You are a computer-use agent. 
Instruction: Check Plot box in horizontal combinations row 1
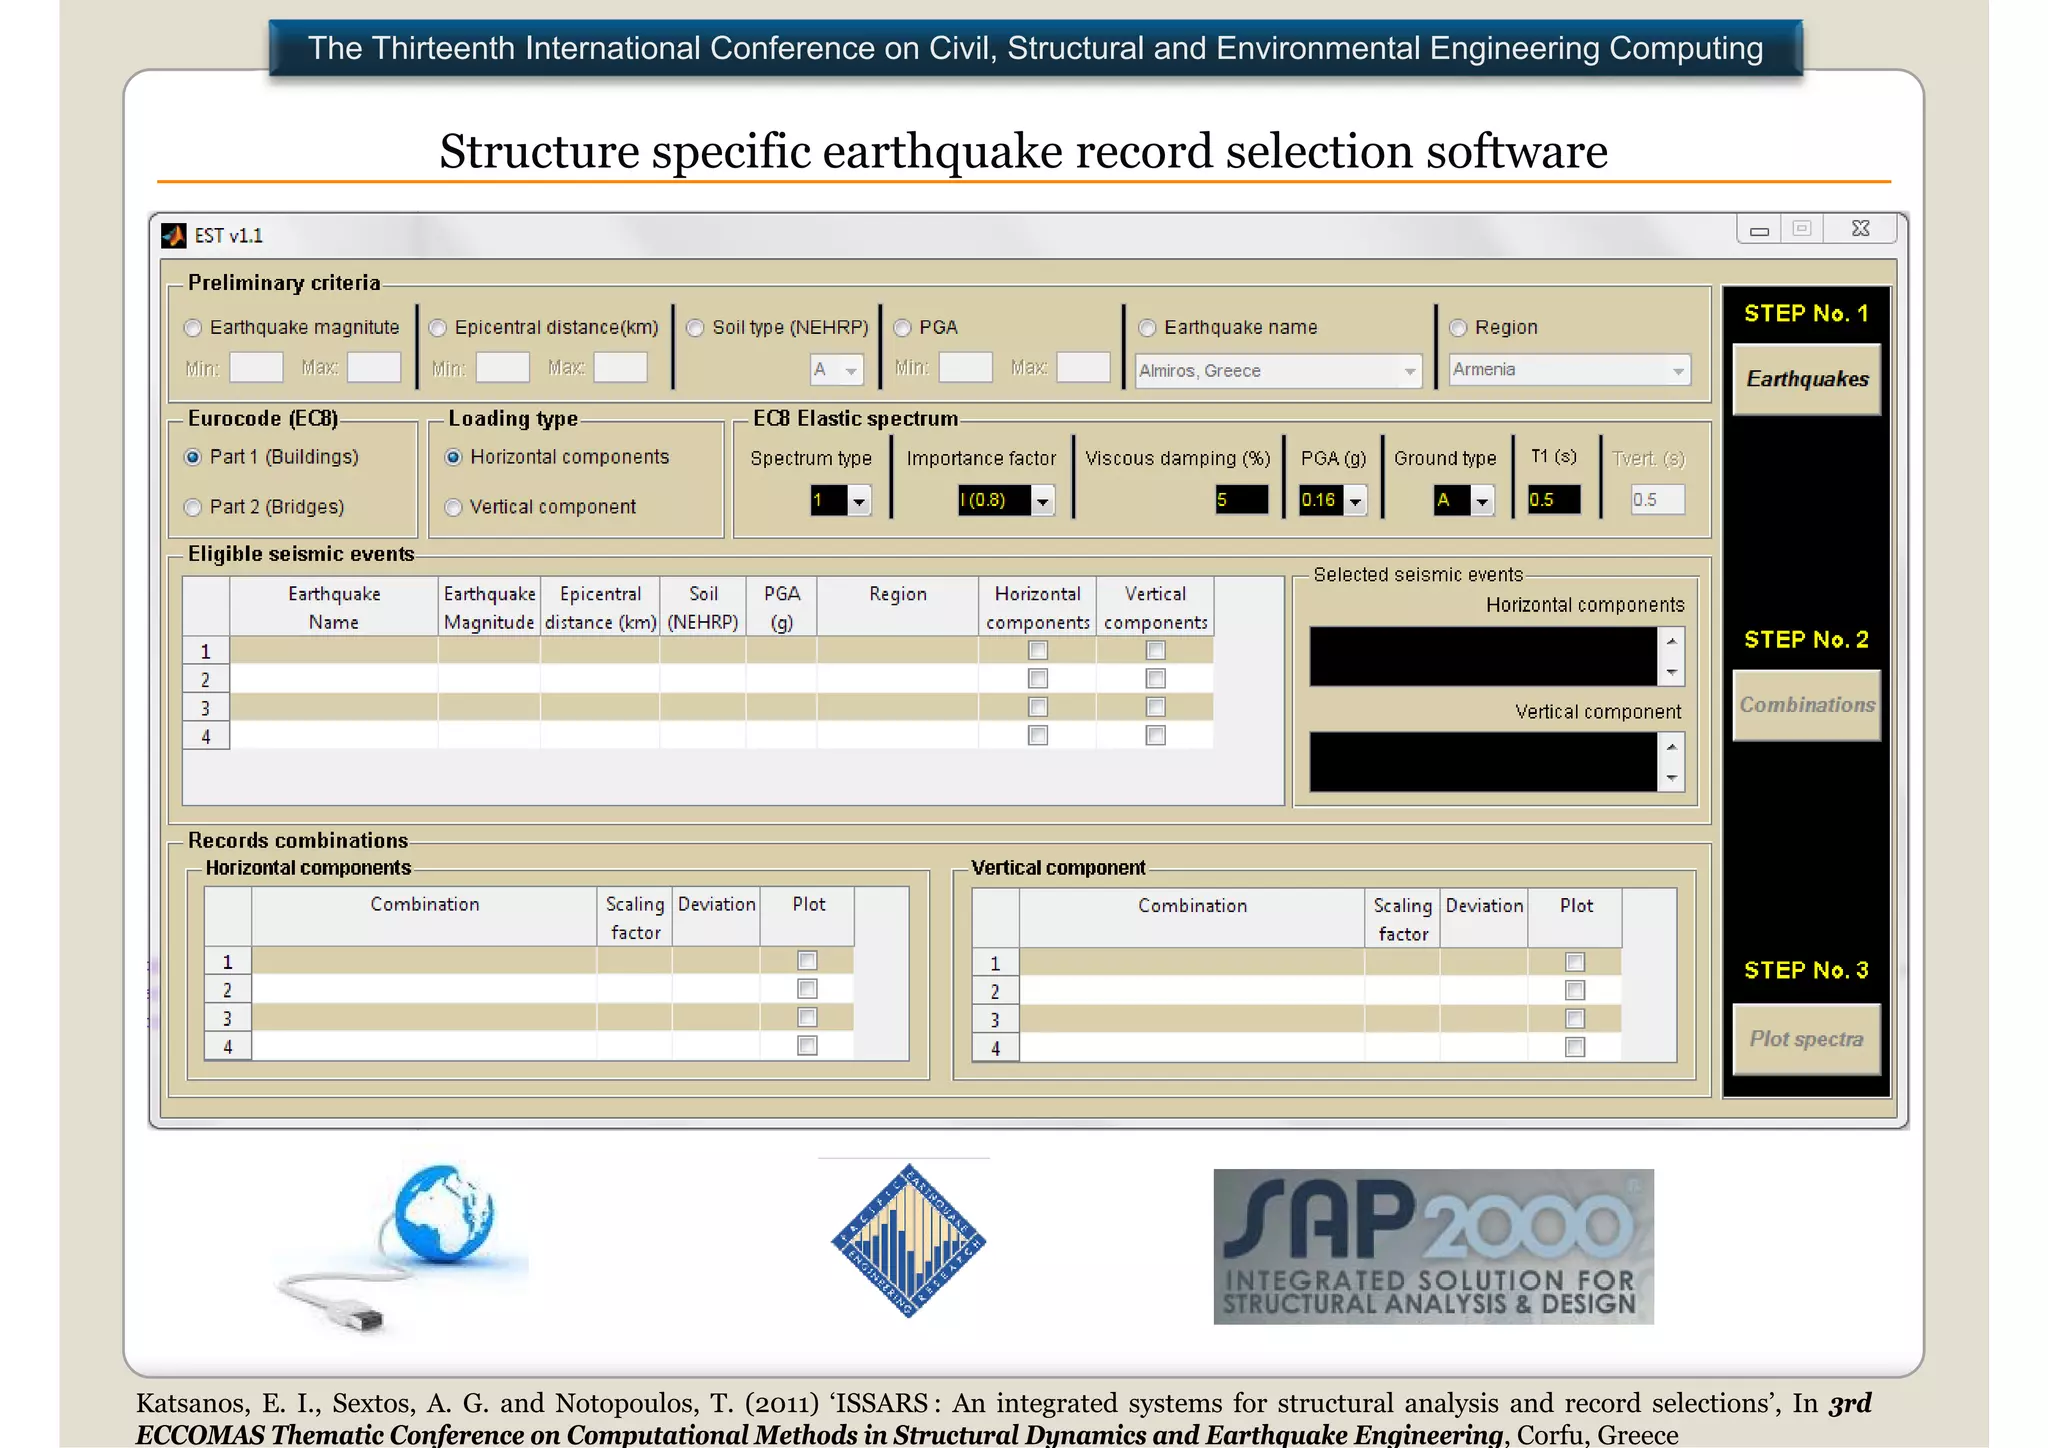tap(807, 961)
